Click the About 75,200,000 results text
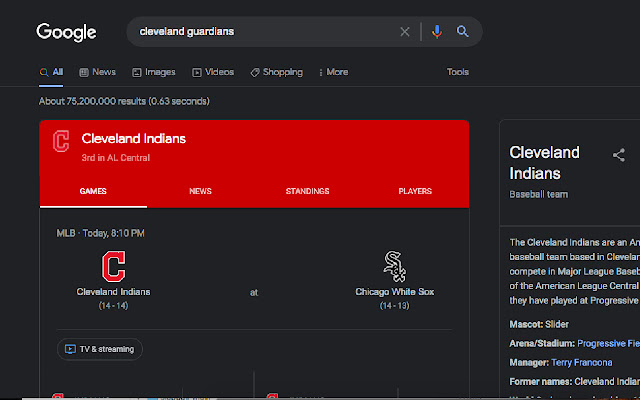The image size is (640, 400). [x=124, y=101]
